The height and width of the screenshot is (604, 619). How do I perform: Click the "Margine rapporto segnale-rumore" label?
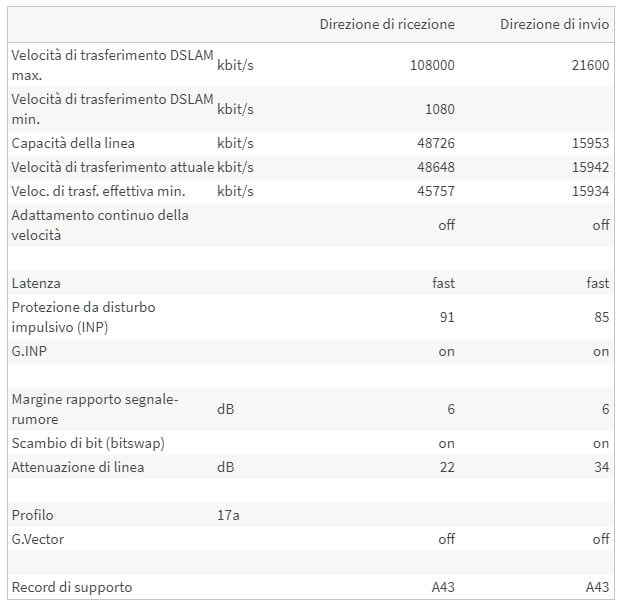(x=94, y=409)
